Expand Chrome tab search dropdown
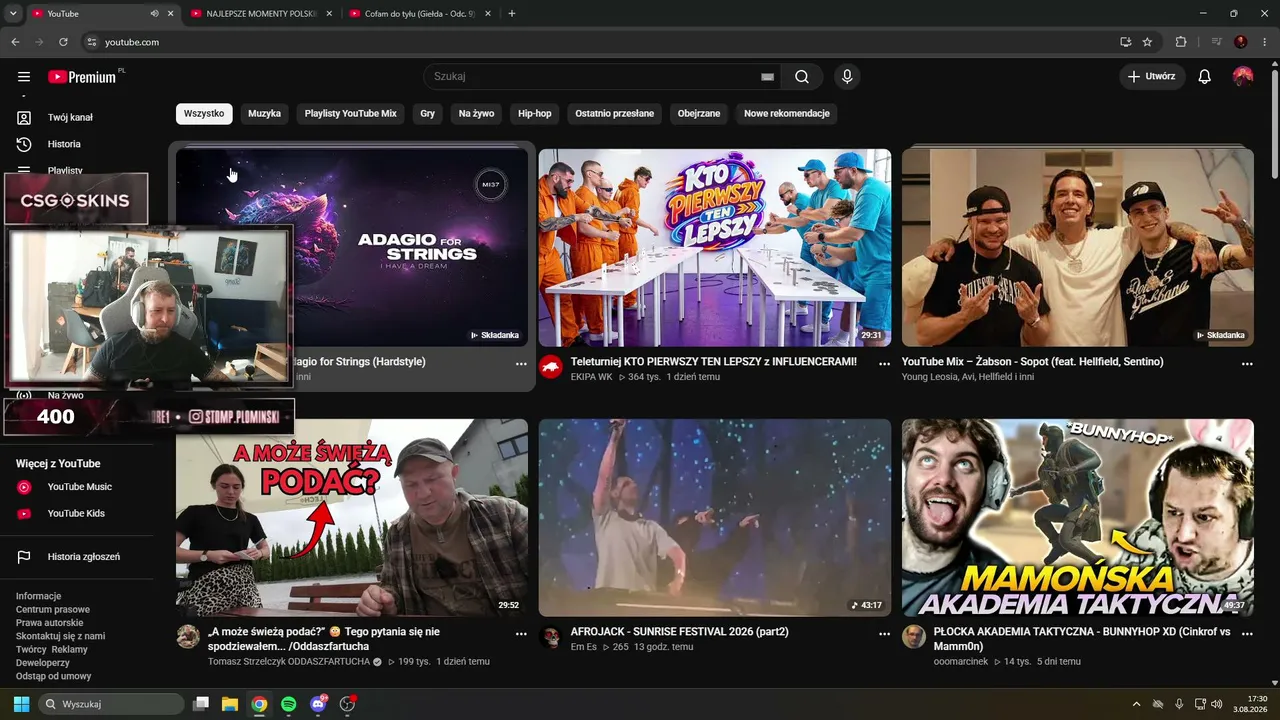The height and width of the screenshot is (720, 1280). [x=13, y=14]
